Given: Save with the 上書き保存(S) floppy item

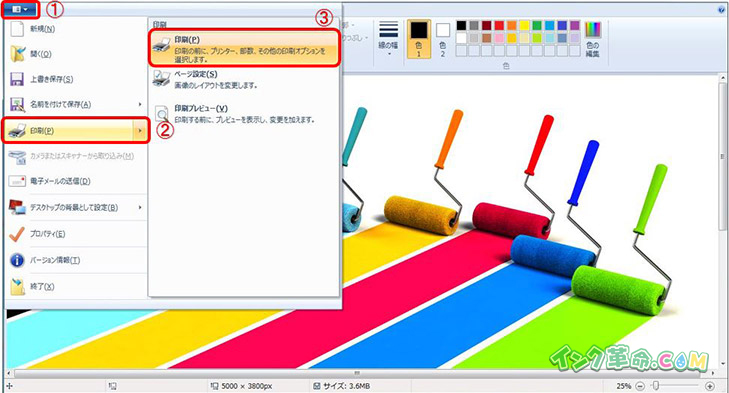Looking at the screenshot, I should (75, 79).
